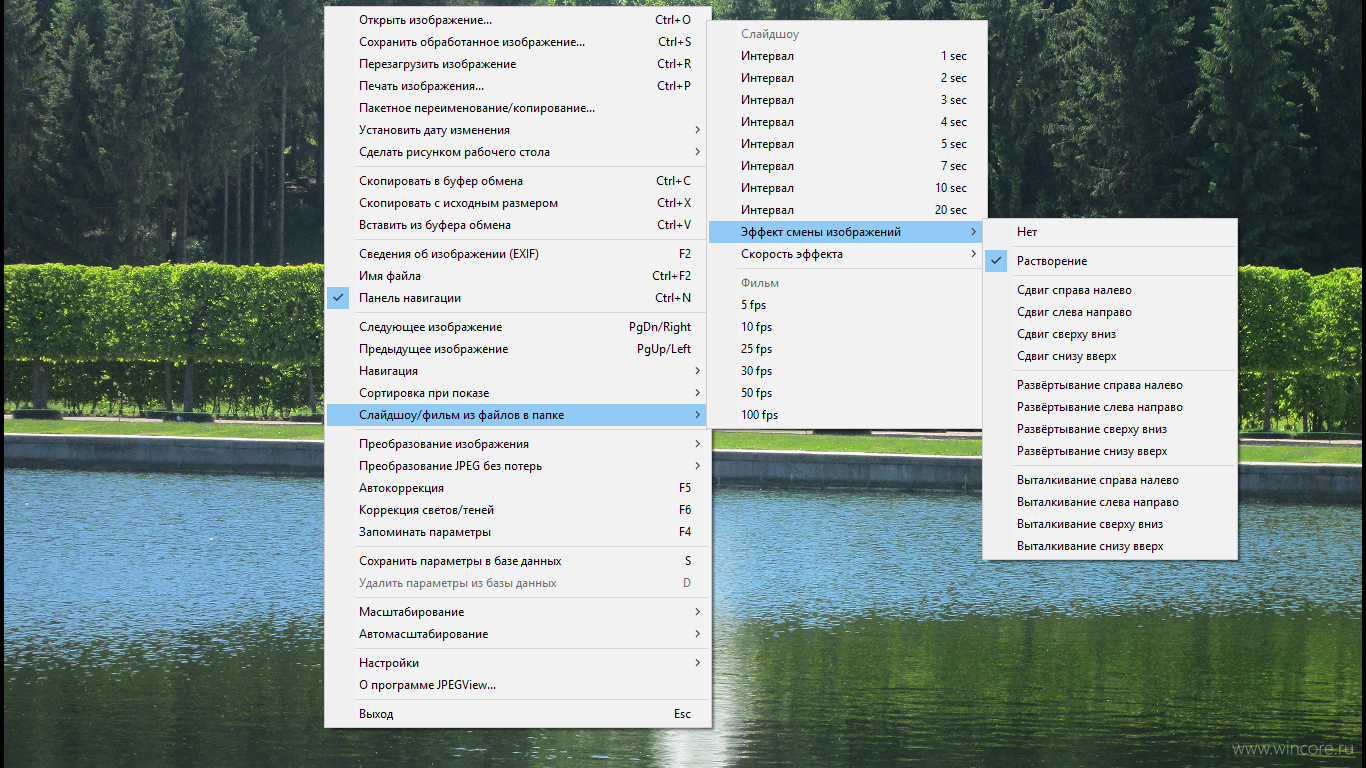This screenshot has width=1366, height=768.
Task: Set slideshow interval to 4 sec
Action: click(846, 122)
